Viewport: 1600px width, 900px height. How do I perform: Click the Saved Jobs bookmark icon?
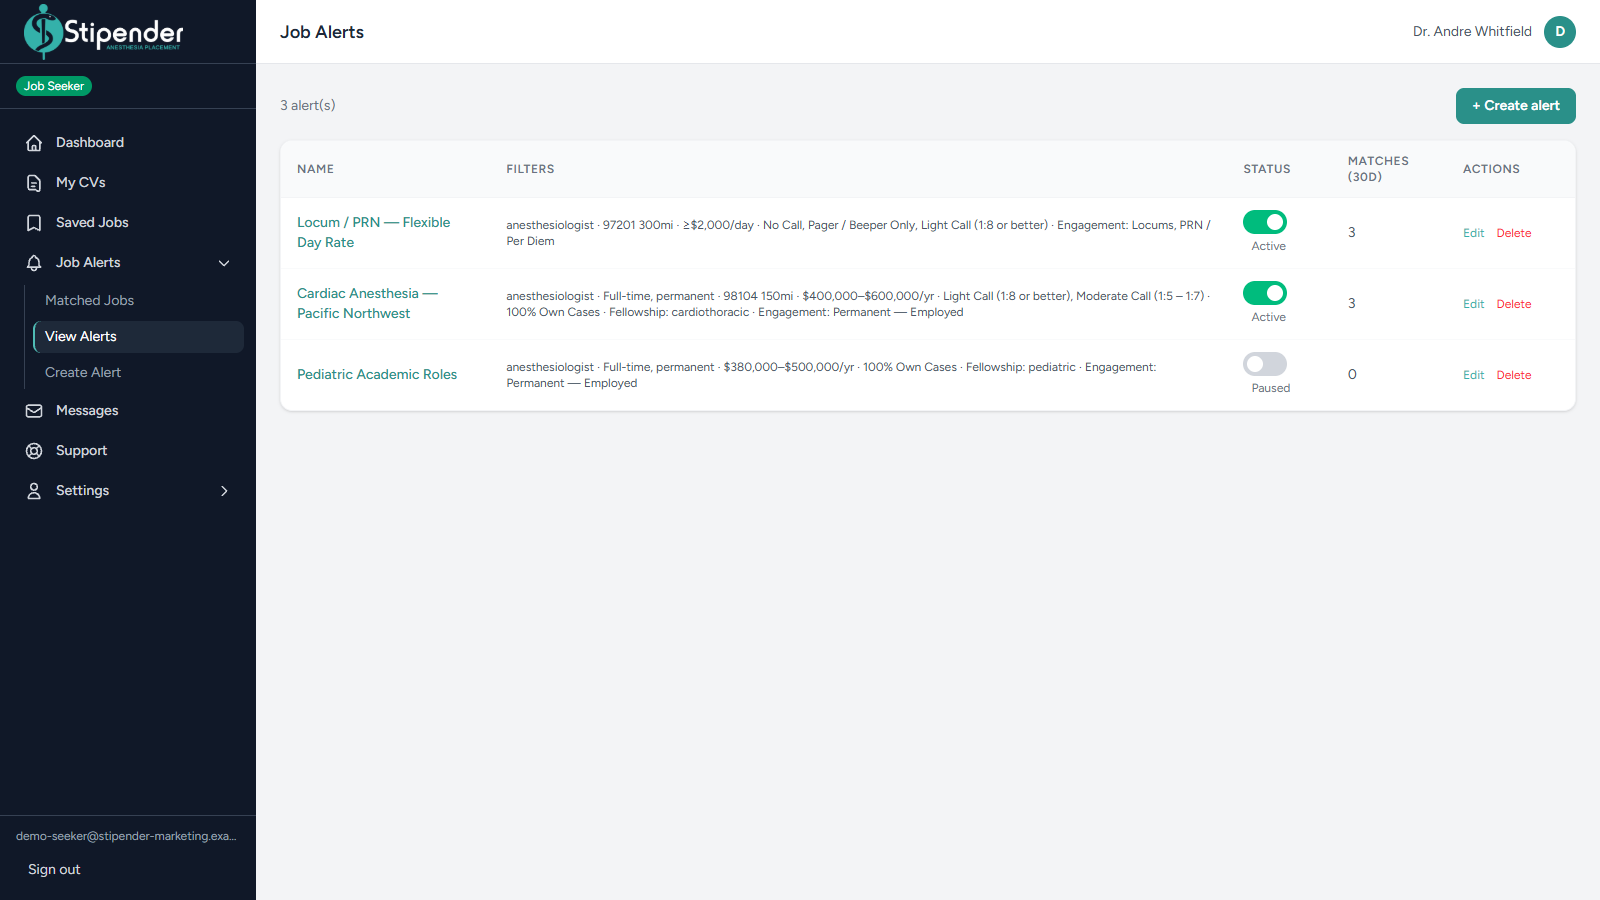tap(34, 223)
